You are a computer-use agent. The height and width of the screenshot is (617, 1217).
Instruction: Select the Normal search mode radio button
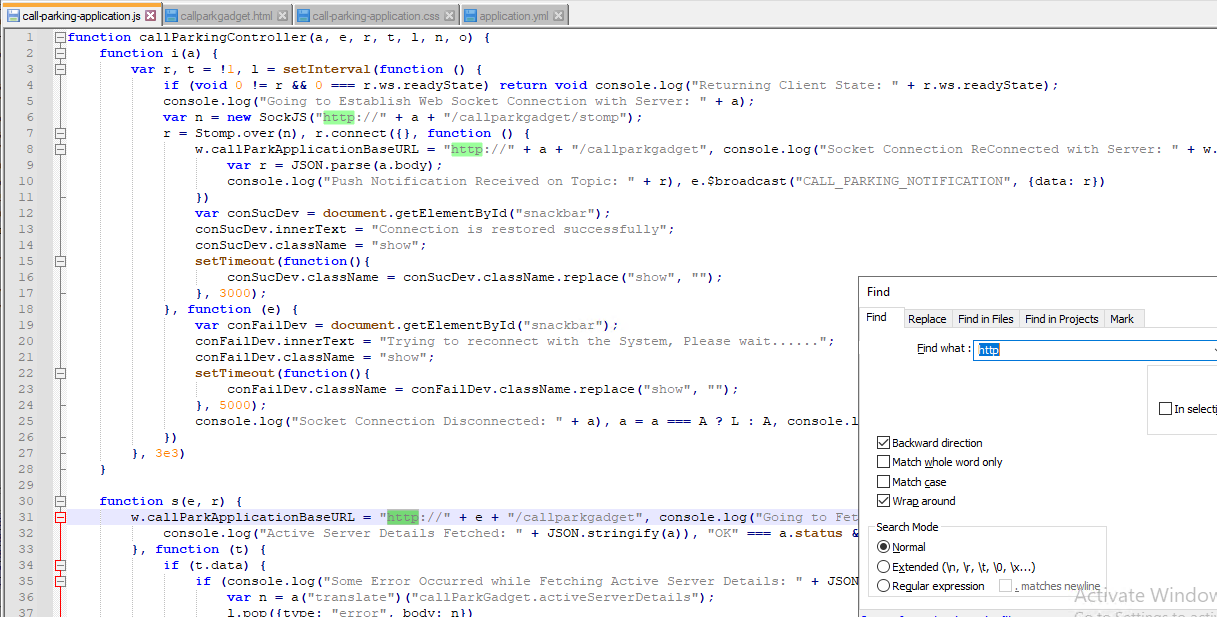pyautogui.click(x=882, y=546)
